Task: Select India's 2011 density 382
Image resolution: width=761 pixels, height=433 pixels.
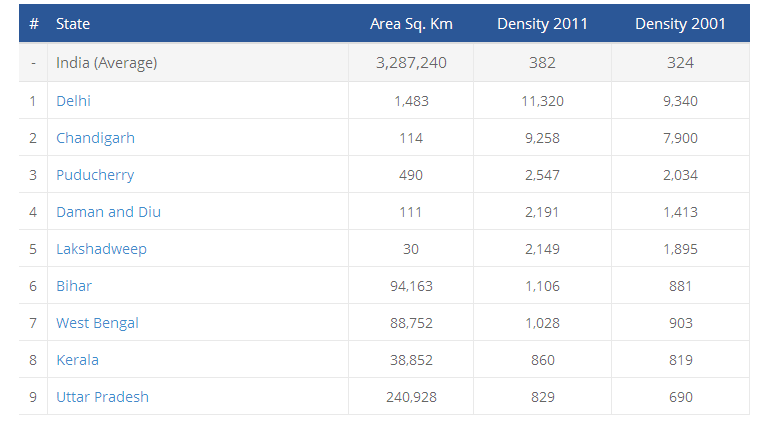Action: point(542,63)
